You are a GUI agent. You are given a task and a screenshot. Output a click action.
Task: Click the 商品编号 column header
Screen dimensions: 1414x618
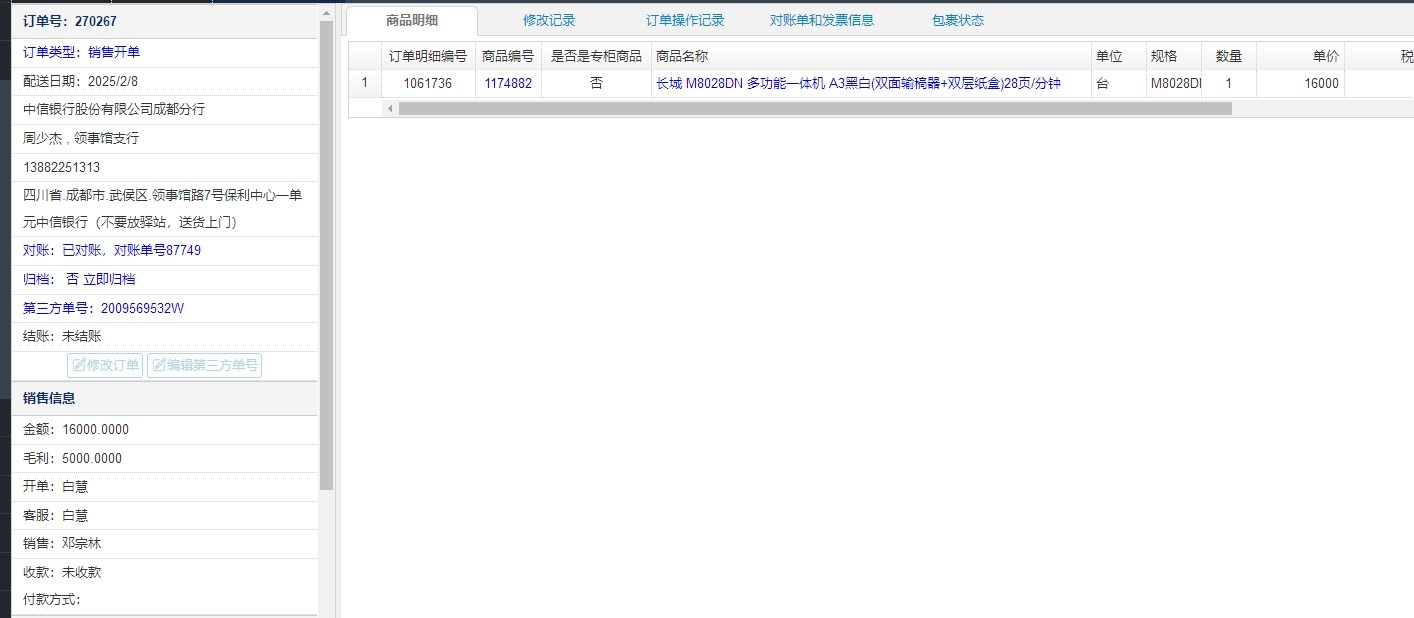(x=508, y=56)
